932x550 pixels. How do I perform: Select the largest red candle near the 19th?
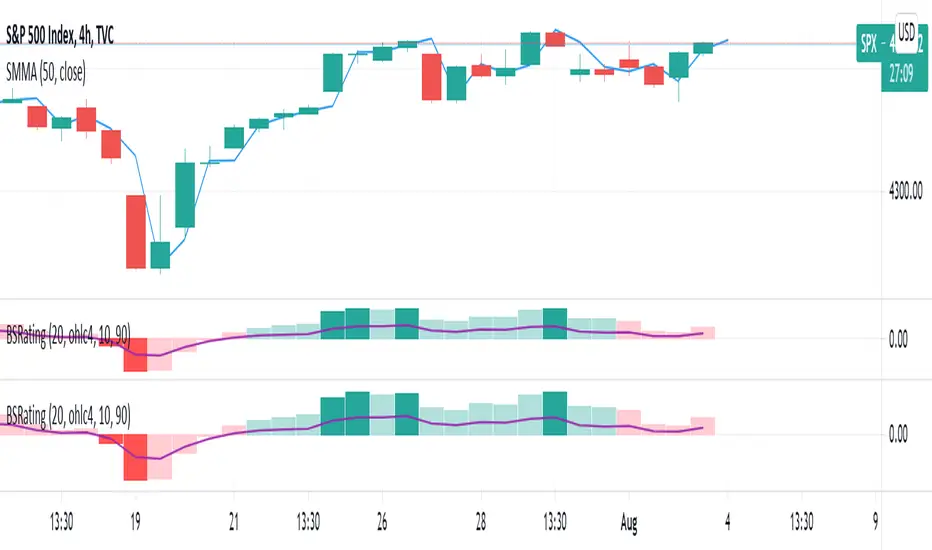pos(136,232)
